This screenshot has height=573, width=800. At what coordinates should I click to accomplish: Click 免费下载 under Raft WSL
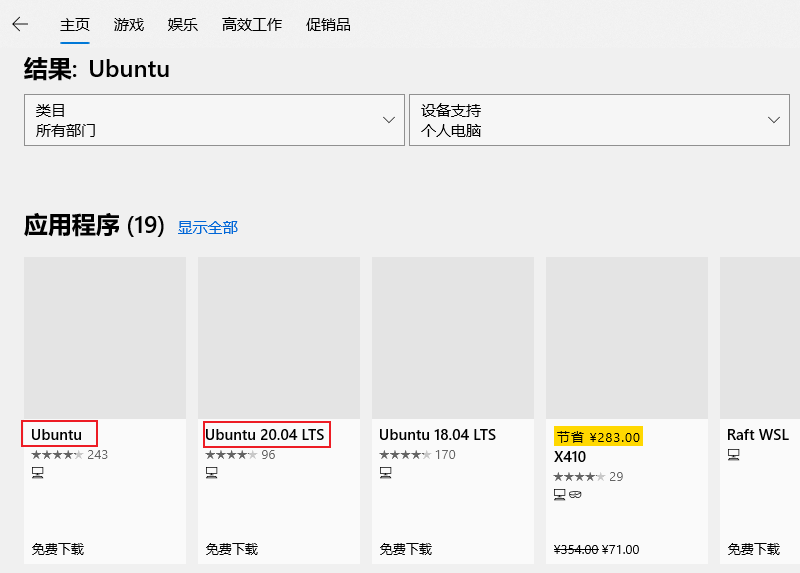tap(754, 549)
